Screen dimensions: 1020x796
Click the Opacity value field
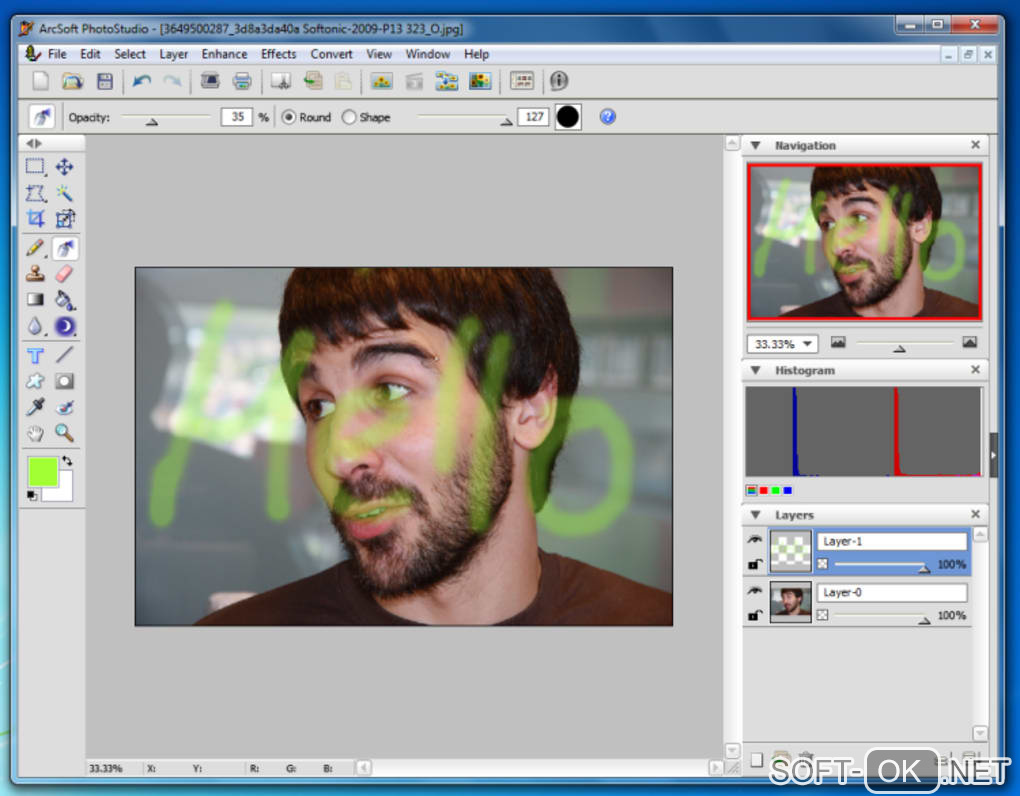click(237, 117)
